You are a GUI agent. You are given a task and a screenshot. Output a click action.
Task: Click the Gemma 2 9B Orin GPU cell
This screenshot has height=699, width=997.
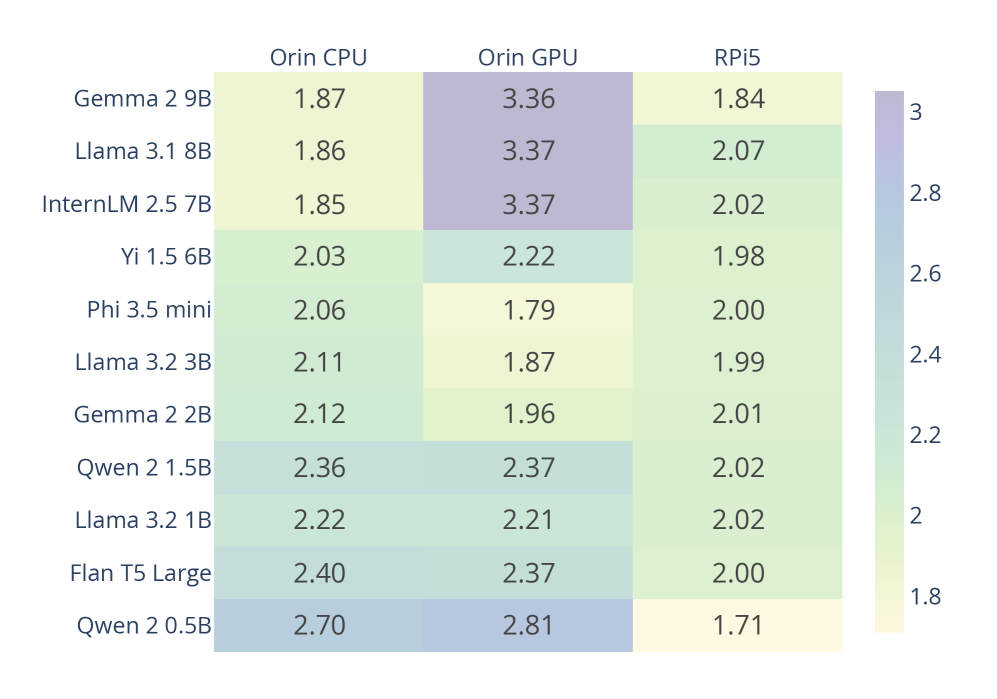click(528, 99)
